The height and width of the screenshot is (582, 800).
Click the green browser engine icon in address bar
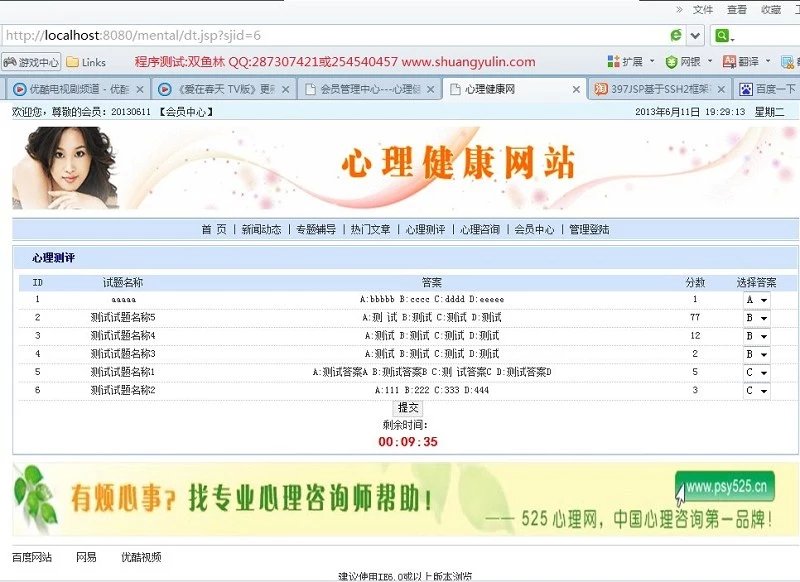[x=676, y=35]
